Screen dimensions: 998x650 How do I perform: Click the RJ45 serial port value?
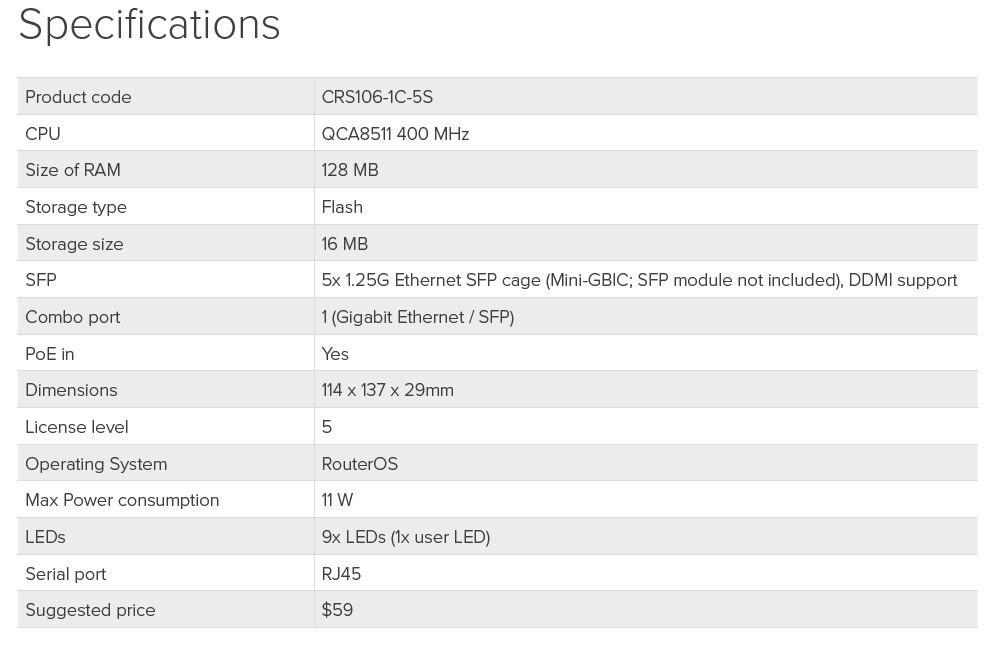(341, 574)
